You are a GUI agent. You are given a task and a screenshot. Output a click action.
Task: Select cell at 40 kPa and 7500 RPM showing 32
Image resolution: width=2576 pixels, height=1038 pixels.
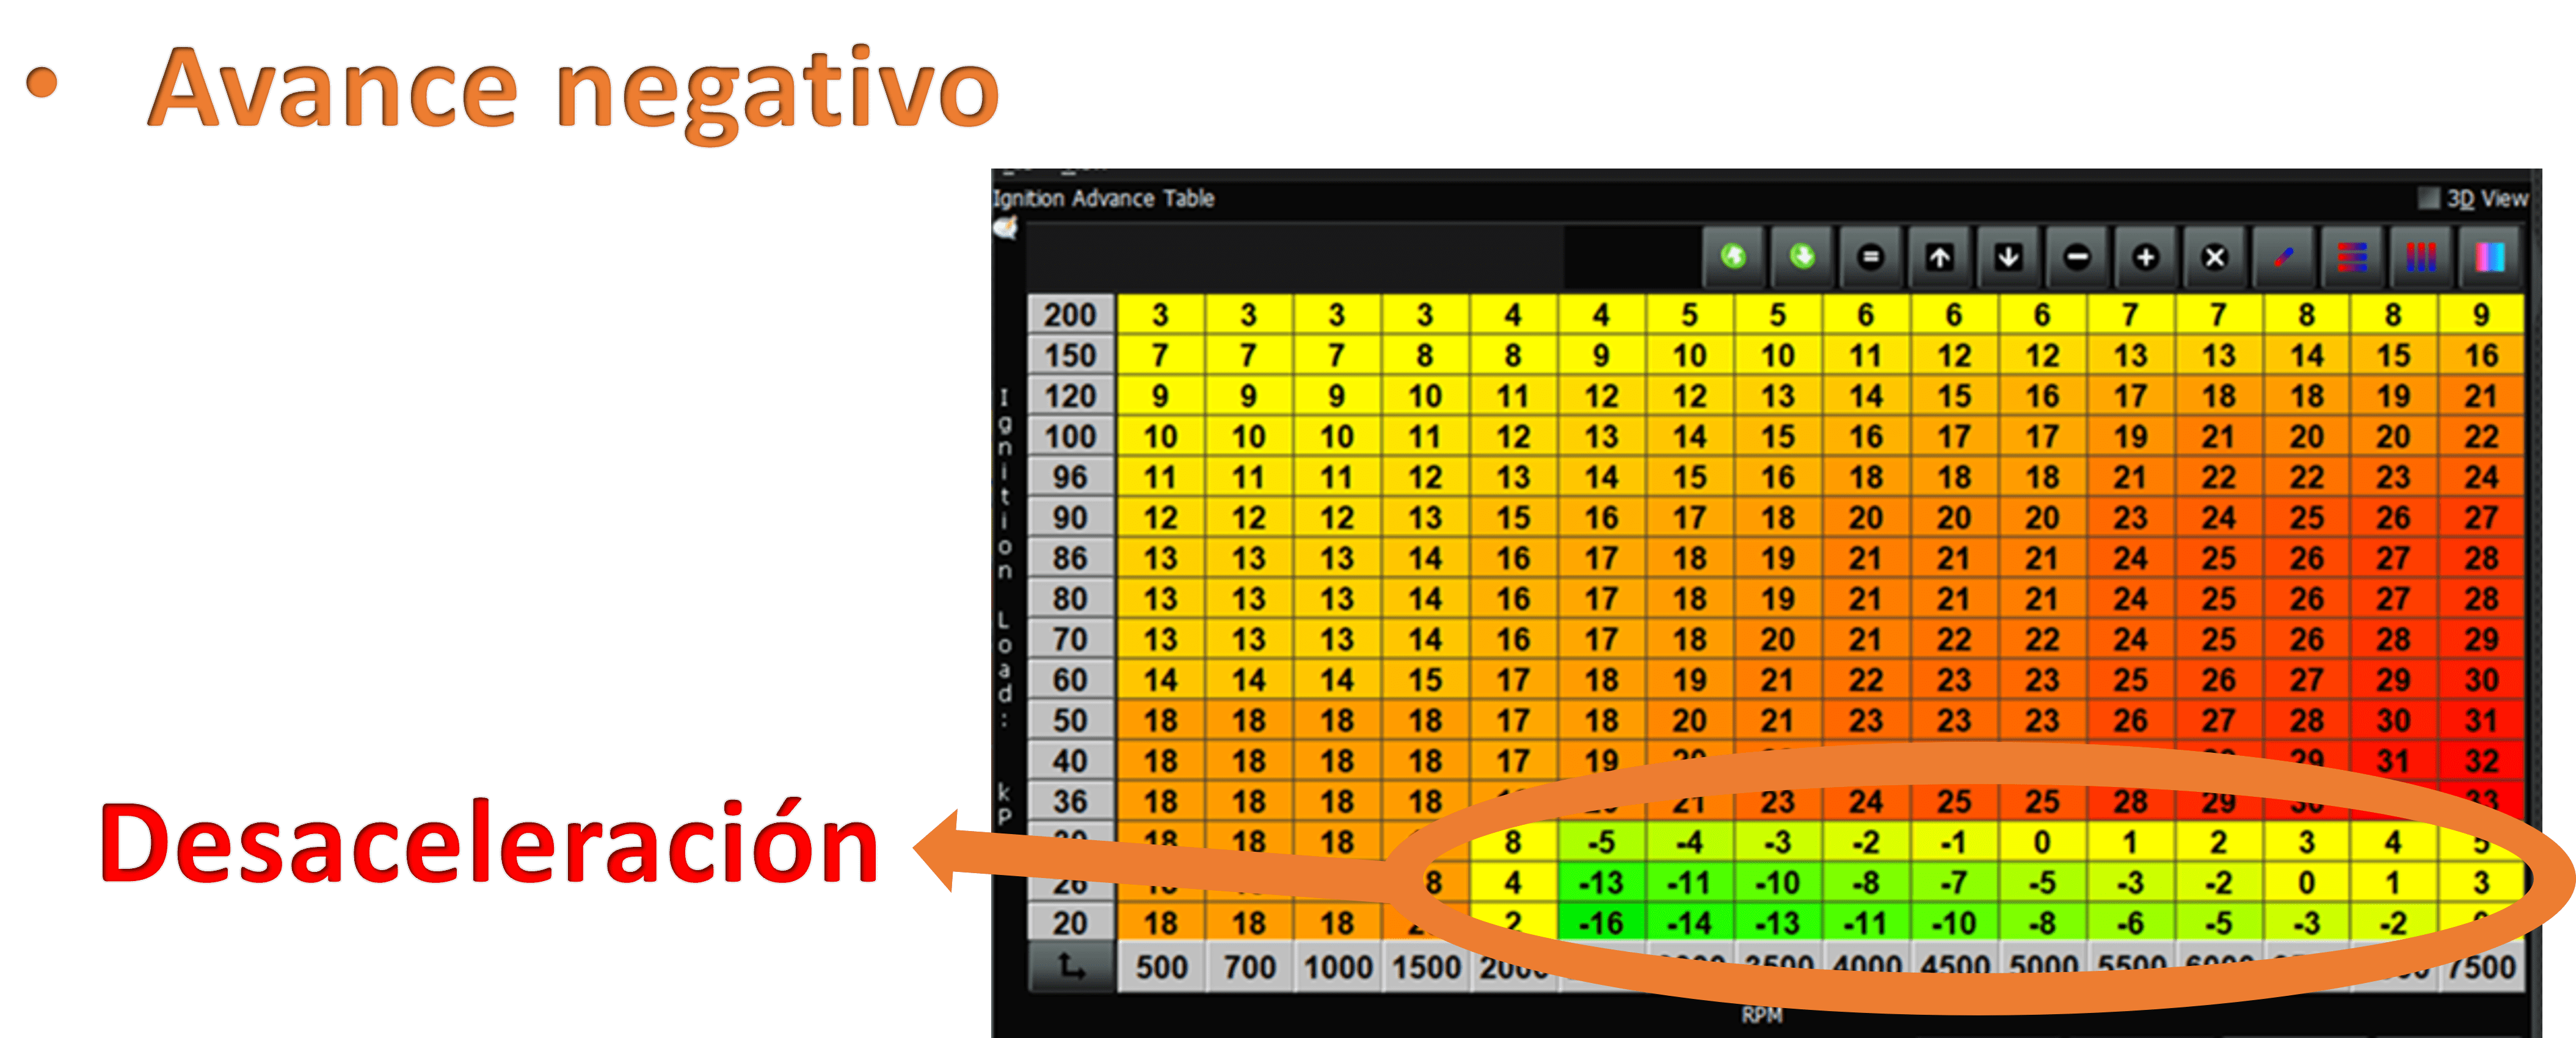coord(2482,760)
